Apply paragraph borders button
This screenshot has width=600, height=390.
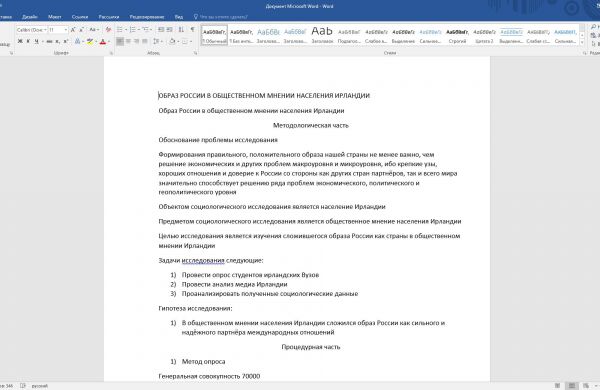(x=185, y=41)
